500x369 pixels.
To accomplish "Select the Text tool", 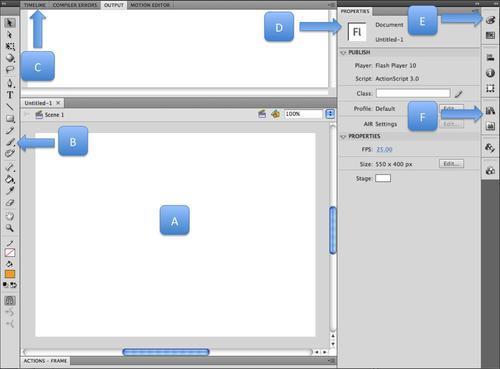I will point(10,95).
